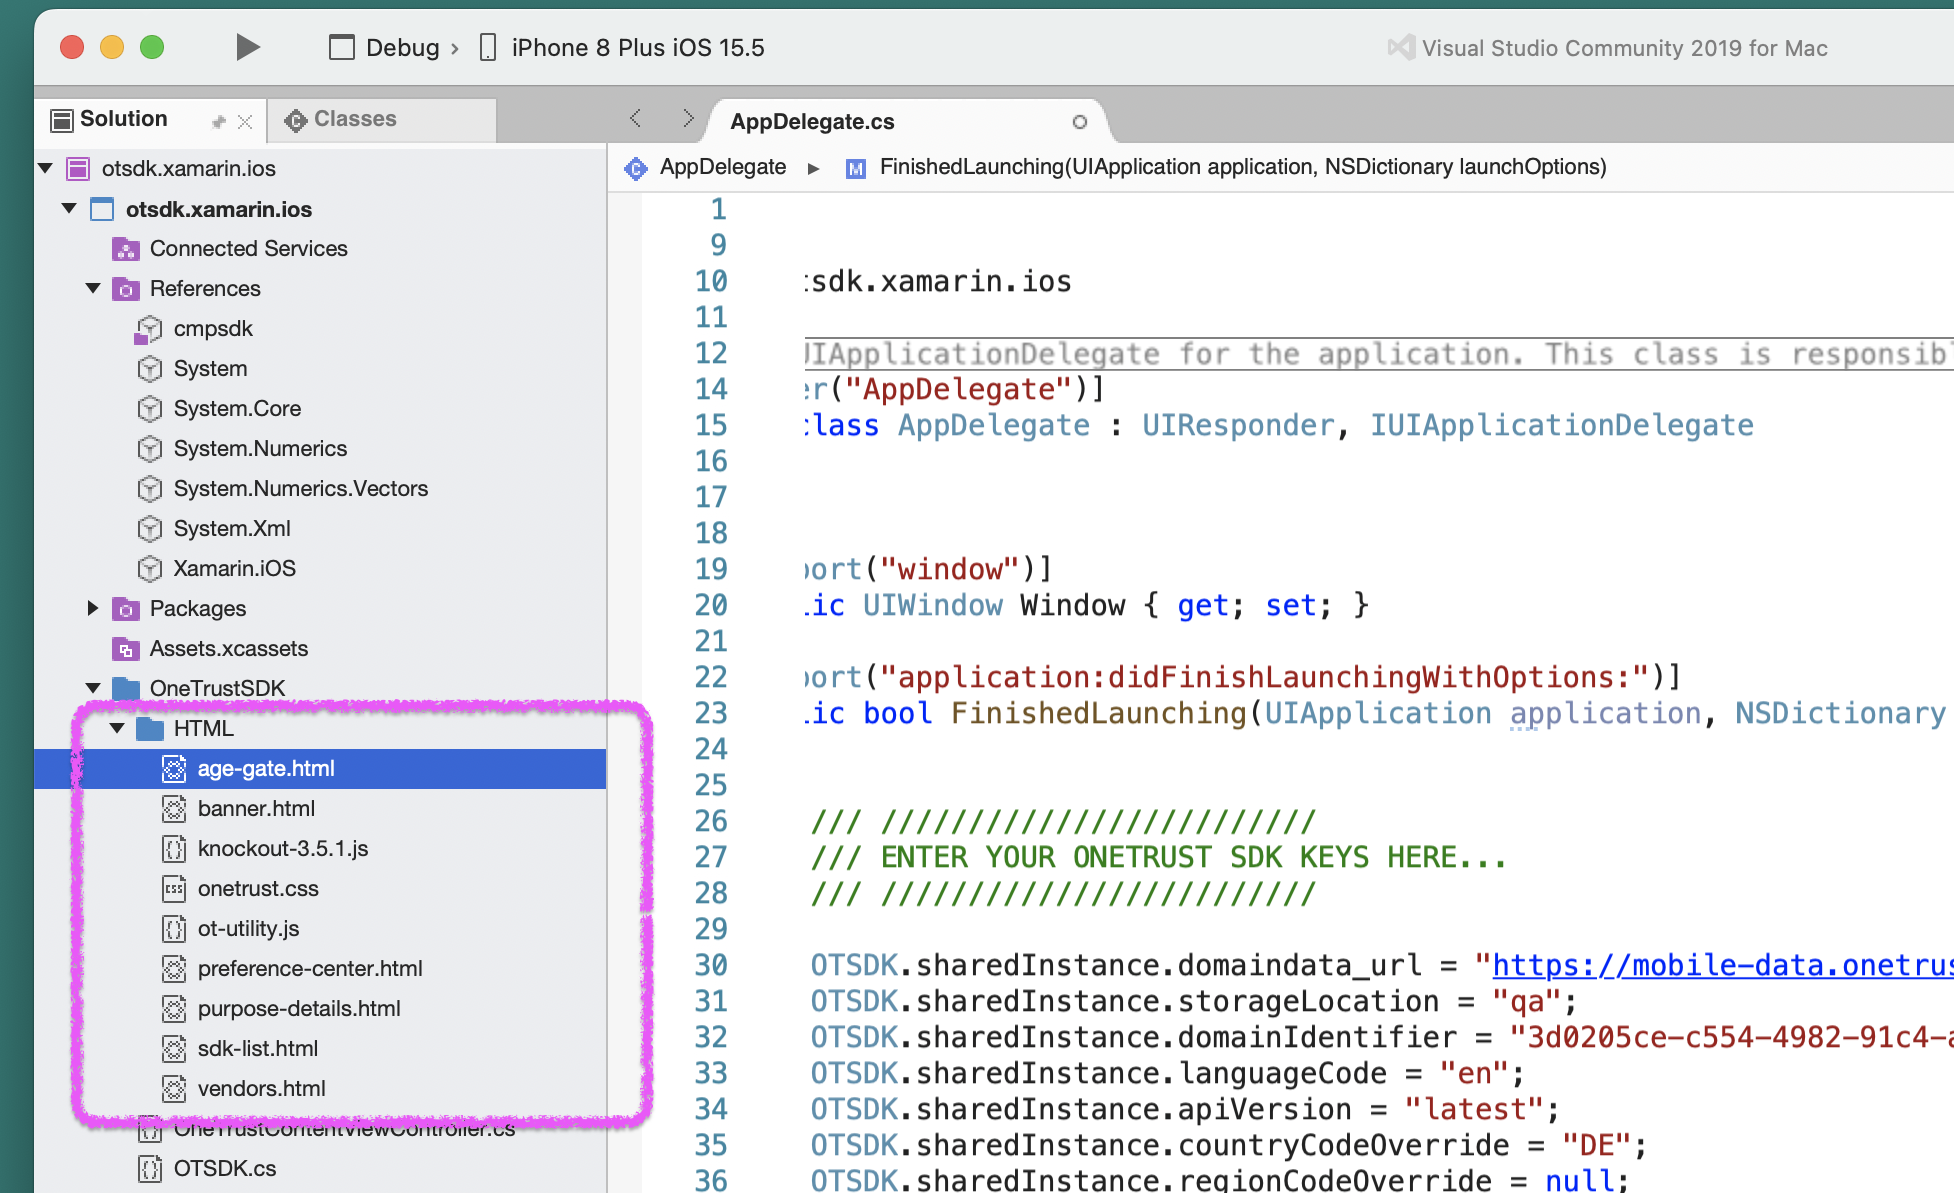The height and width of the screenshot is (1193, 1954).
Task: Click the References folder icon
Action: 126,289
